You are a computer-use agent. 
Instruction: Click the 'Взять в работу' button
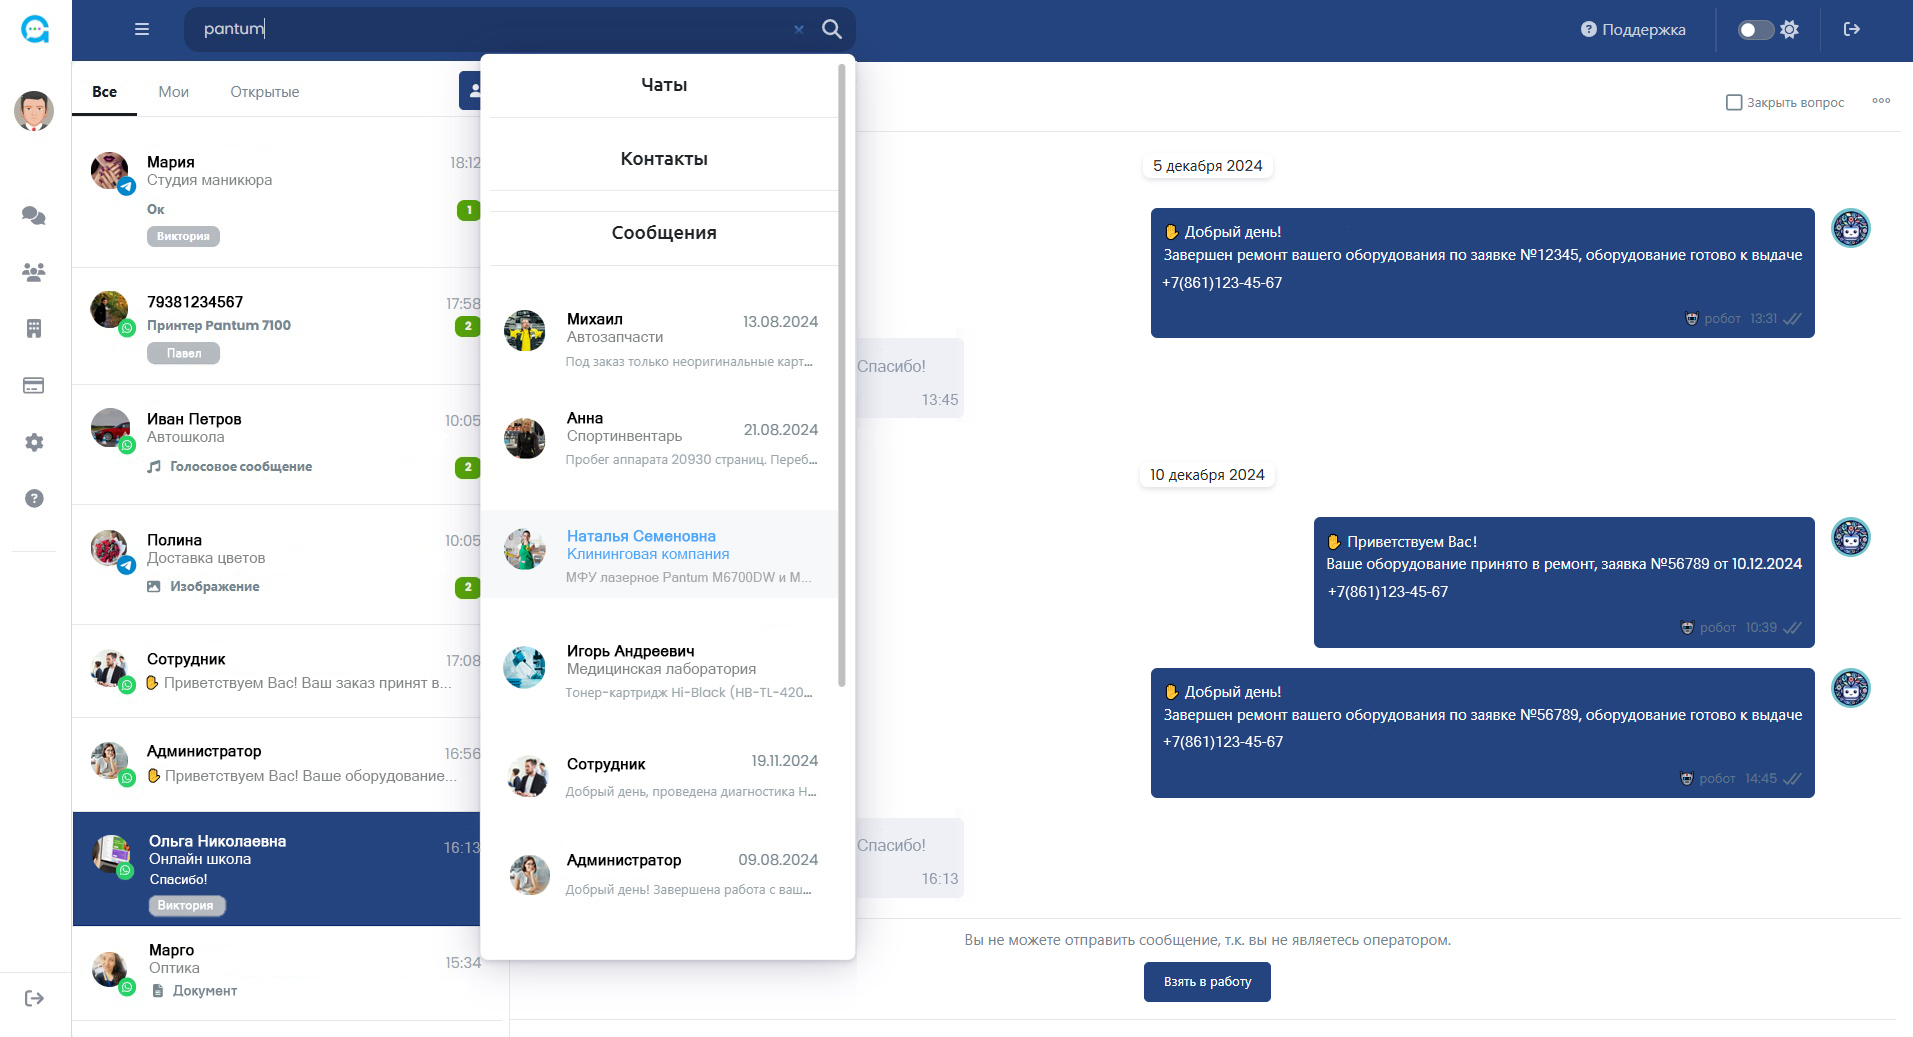pos(1206,982)
